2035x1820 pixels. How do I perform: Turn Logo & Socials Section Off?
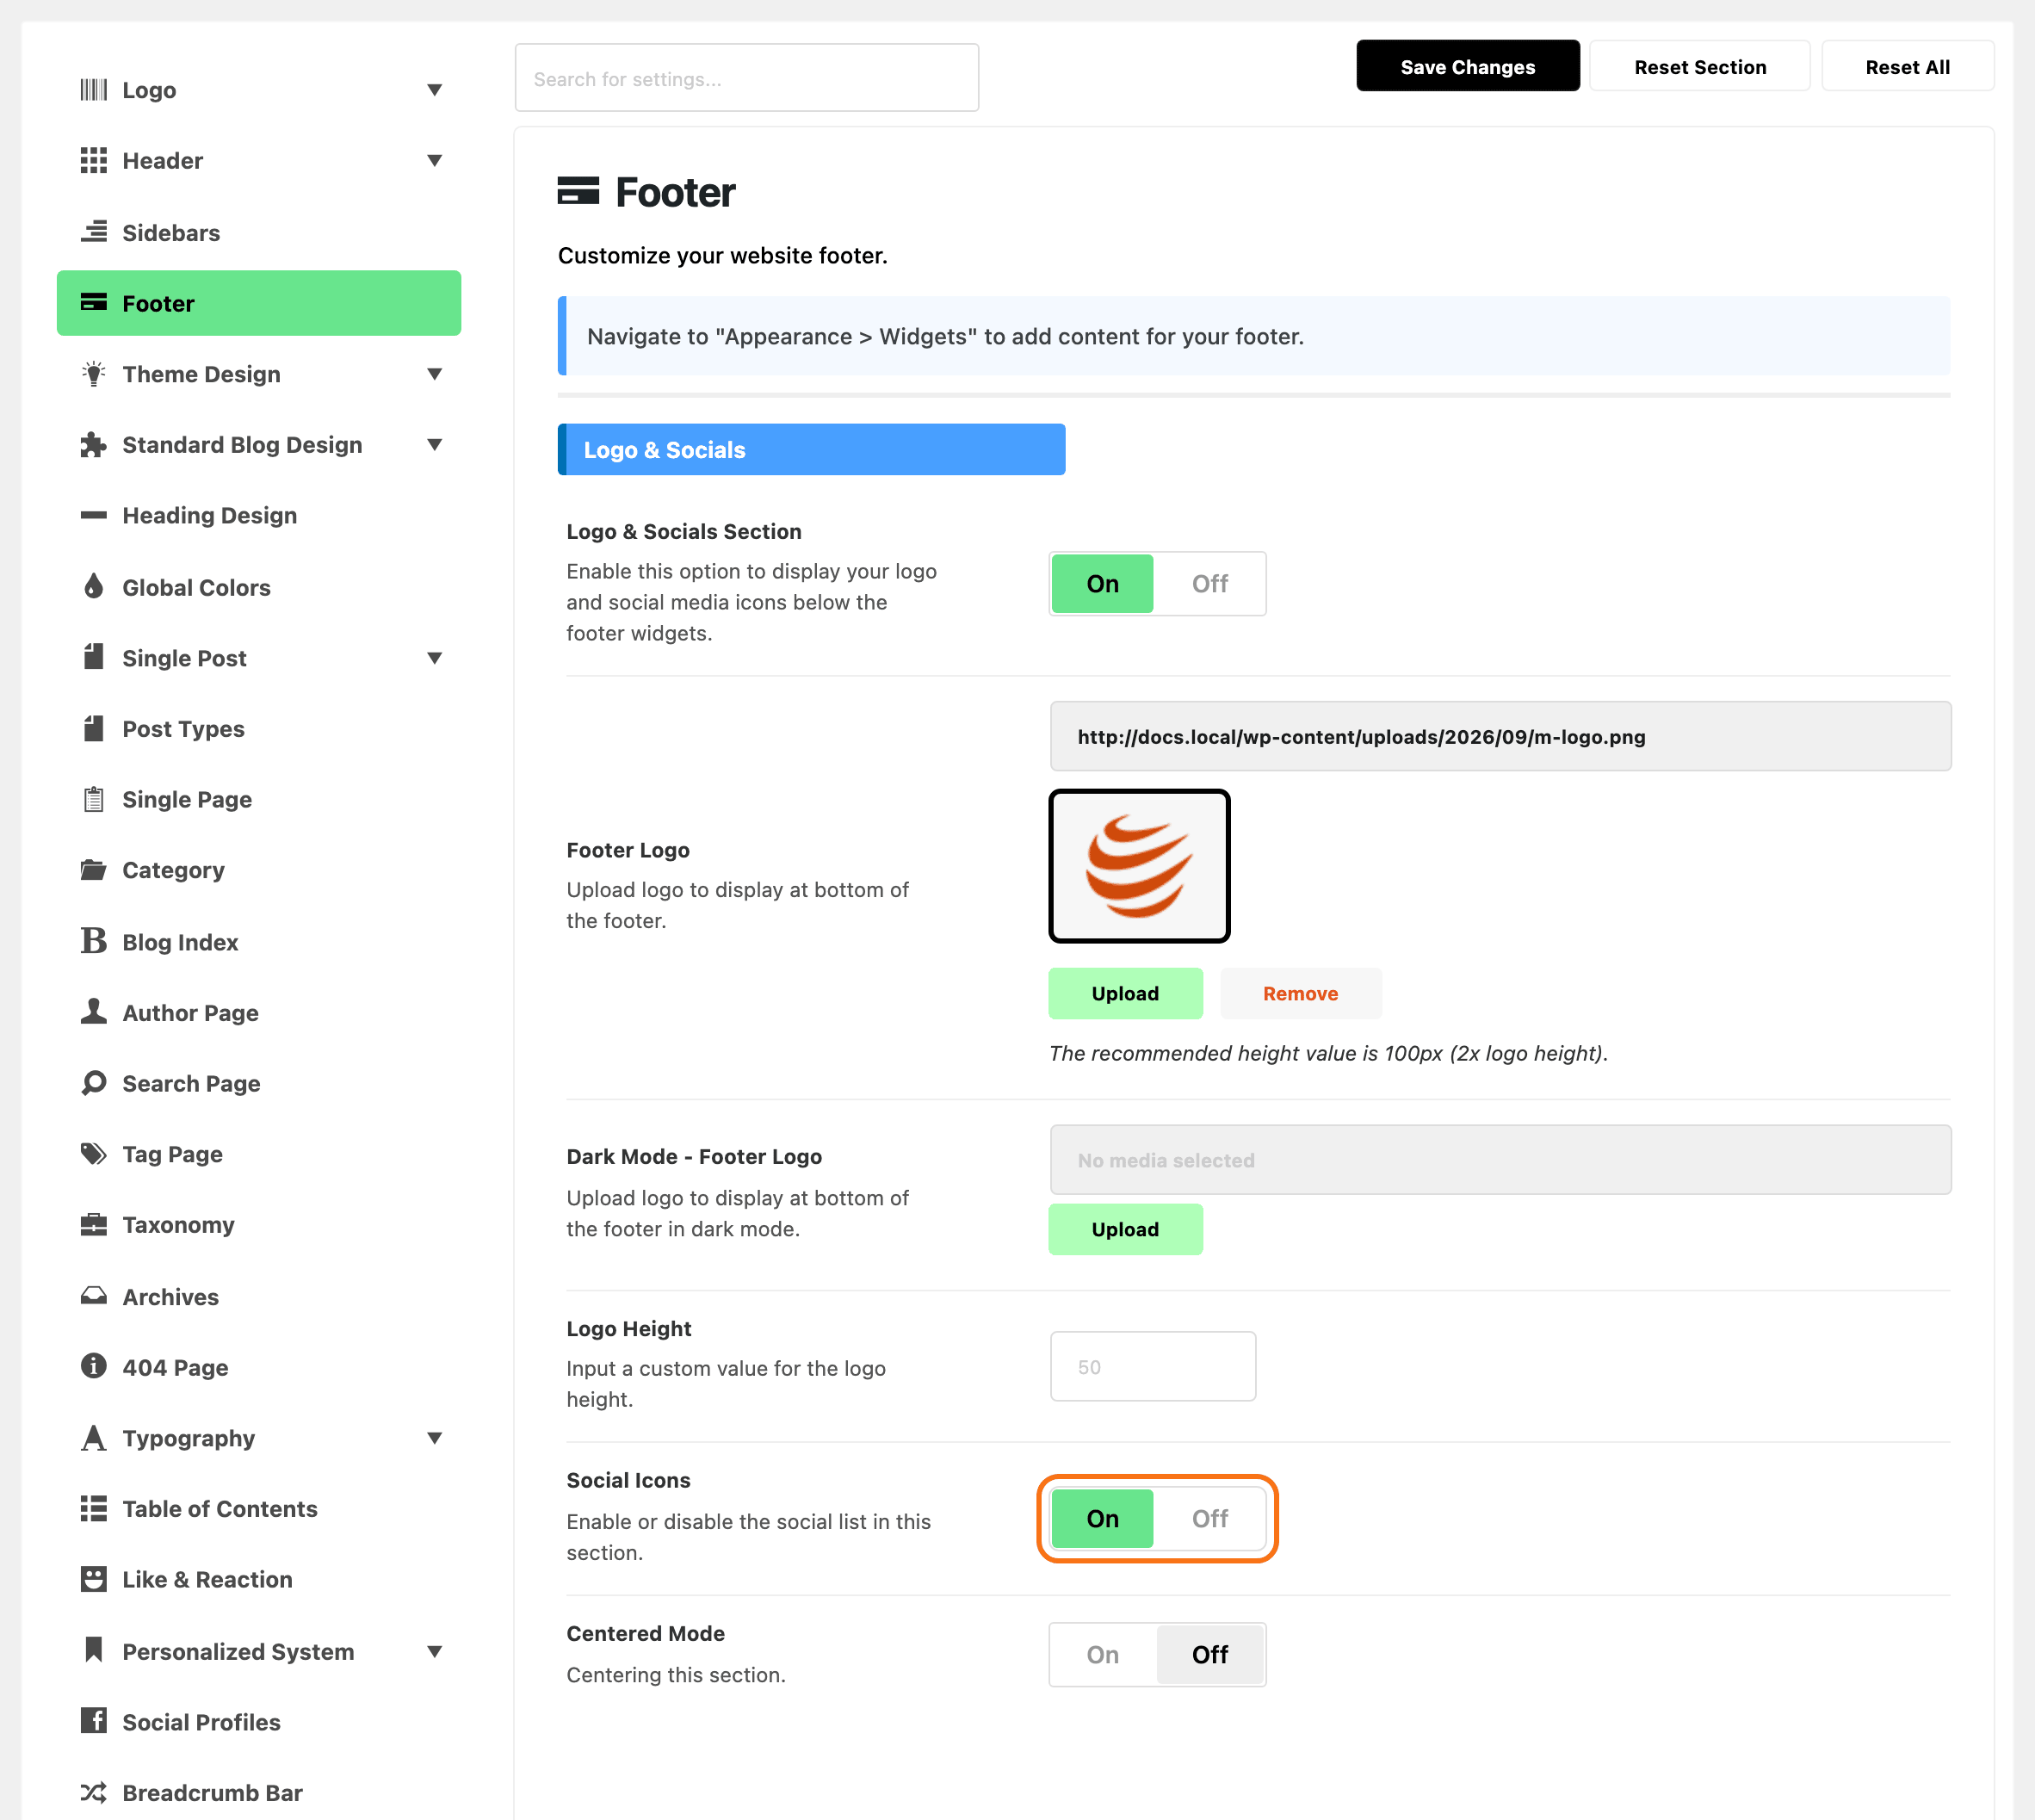coord(1210,584)
